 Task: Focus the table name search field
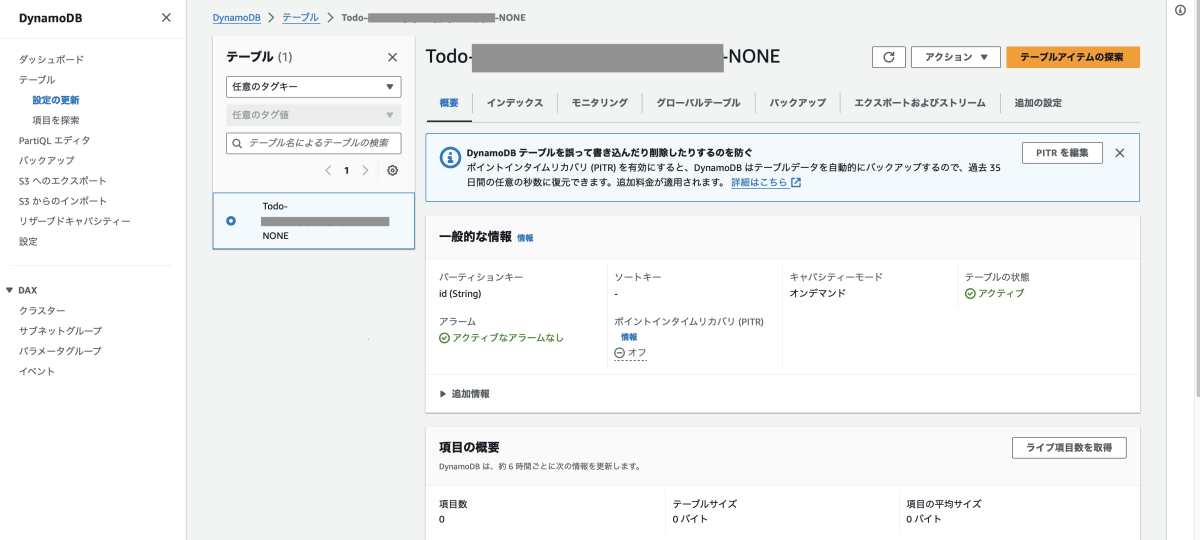[313, 144]
